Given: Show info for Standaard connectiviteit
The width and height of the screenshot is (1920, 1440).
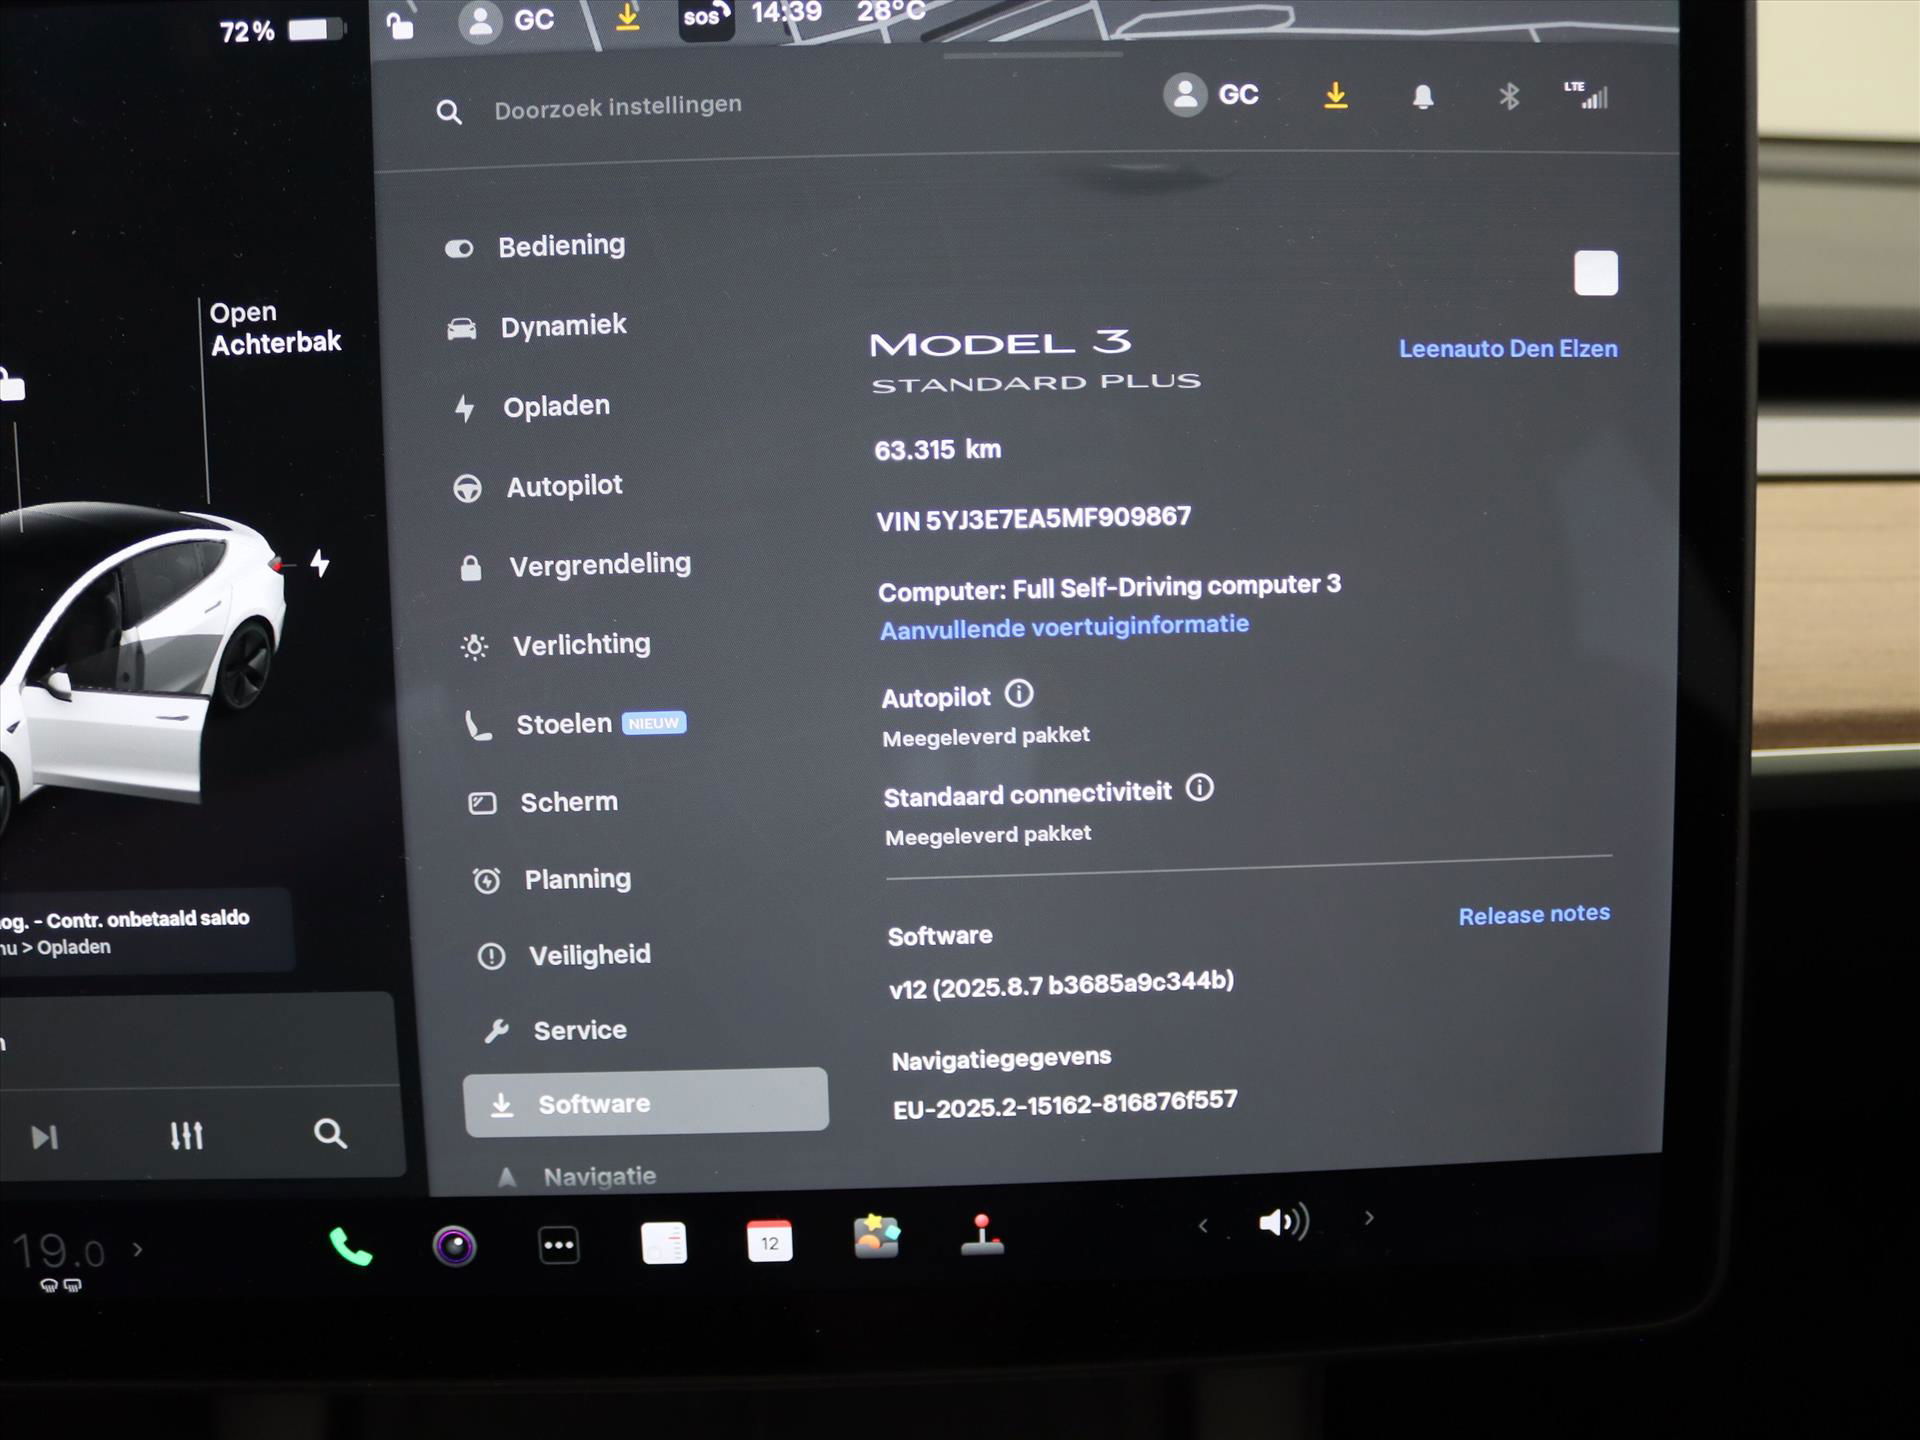Looking at the screenshot, I should tap(1200, 788).
